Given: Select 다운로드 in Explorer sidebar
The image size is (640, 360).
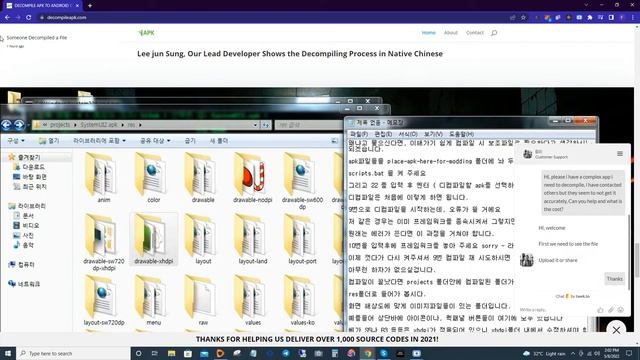Looking at the screenshot, I should coord(29,167).
